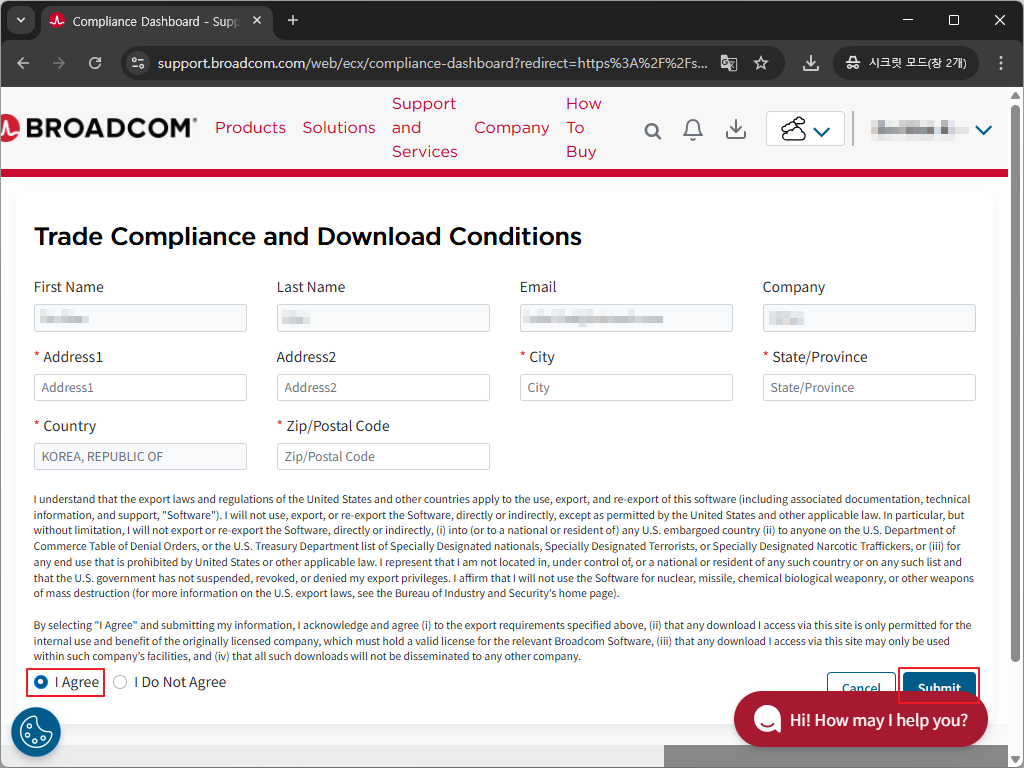
Task: Click the Country field showing KOREA, REPUBLIC OF
Action: pos(140,456)
